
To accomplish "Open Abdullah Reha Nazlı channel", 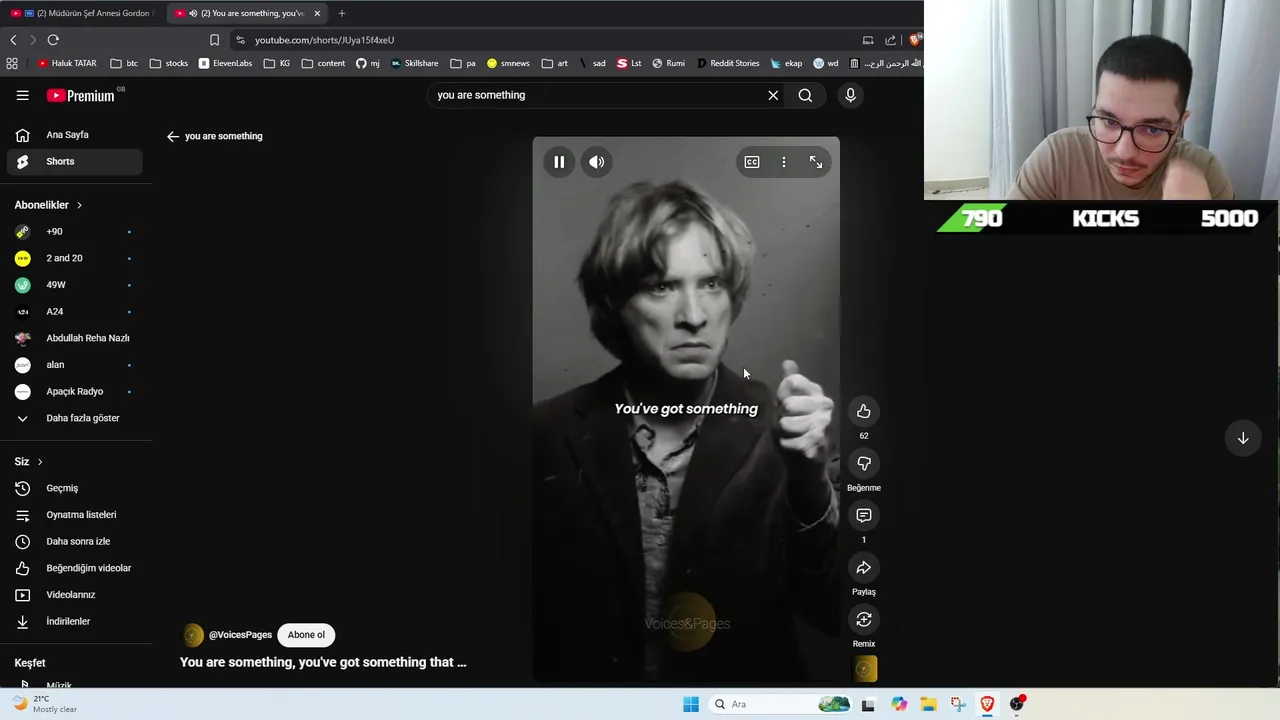I will point(74,338).
